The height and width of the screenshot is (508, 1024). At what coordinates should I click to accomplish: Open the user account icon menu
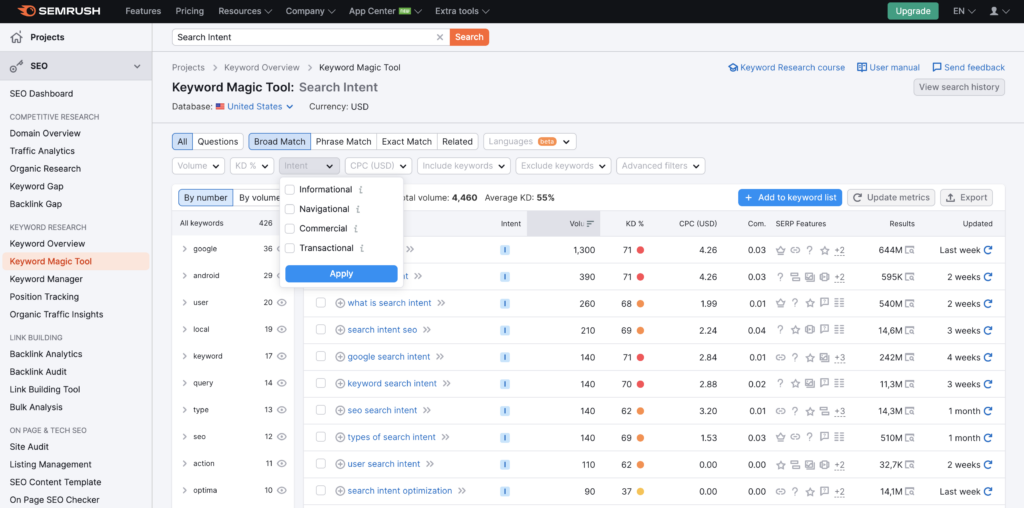pyautogui.click(x=999, y=11)
